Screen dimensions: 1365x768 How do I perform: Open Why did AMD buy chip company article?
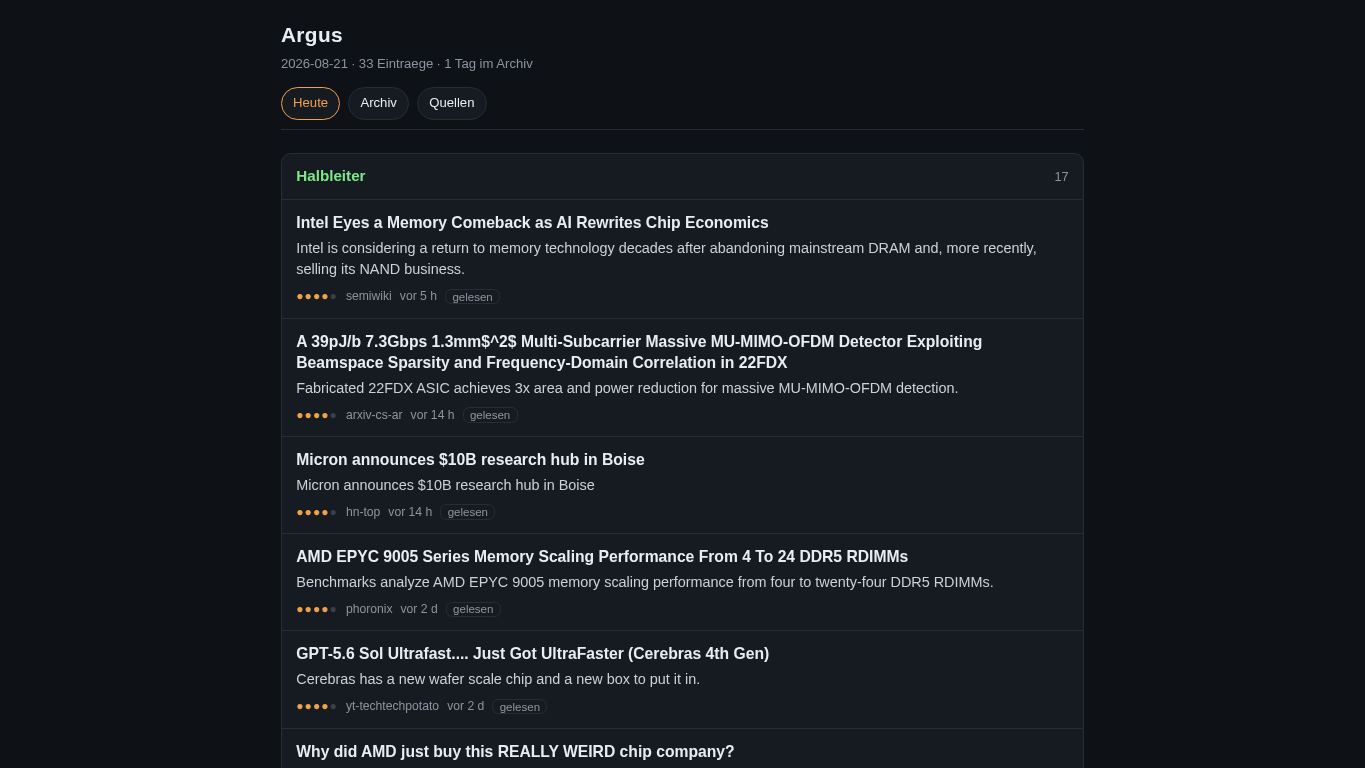tap(515, 752)
